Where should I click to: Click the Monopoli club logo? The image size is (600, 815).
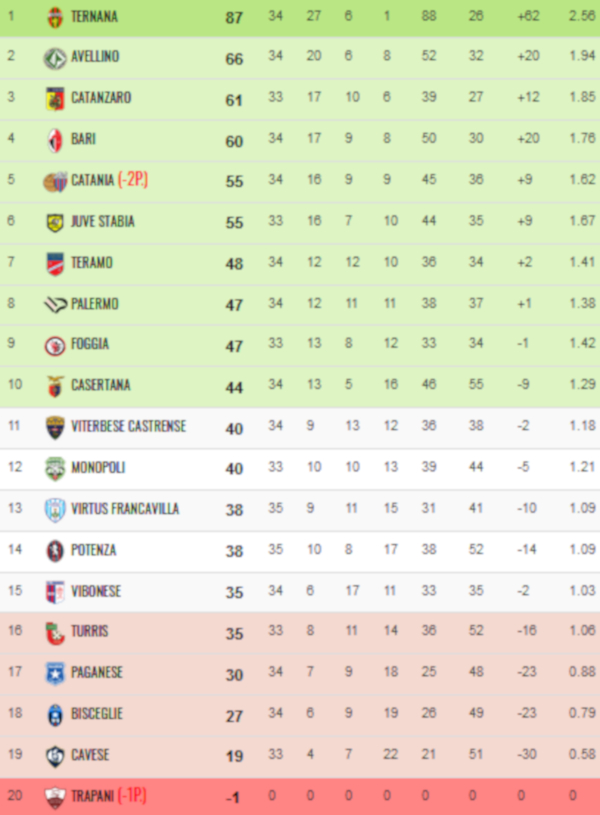[55, 468]
